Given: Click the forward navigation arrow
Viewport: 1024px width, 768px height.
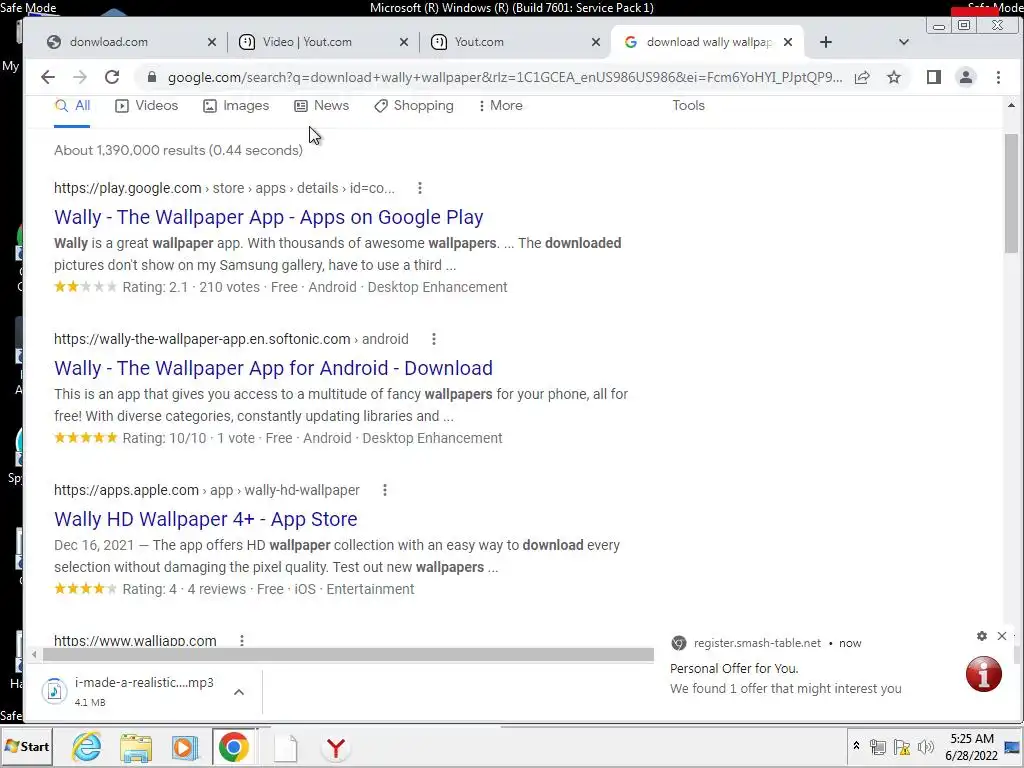Looking at the screenshot, I should pyautogui.click(x=80, y=77).
